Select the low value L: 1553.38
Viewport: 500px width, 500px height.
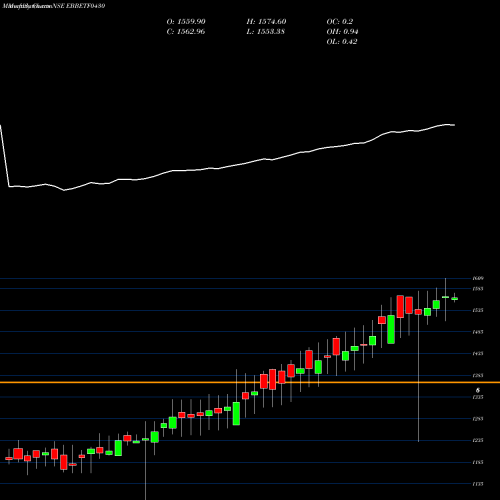tap(266, 32)
